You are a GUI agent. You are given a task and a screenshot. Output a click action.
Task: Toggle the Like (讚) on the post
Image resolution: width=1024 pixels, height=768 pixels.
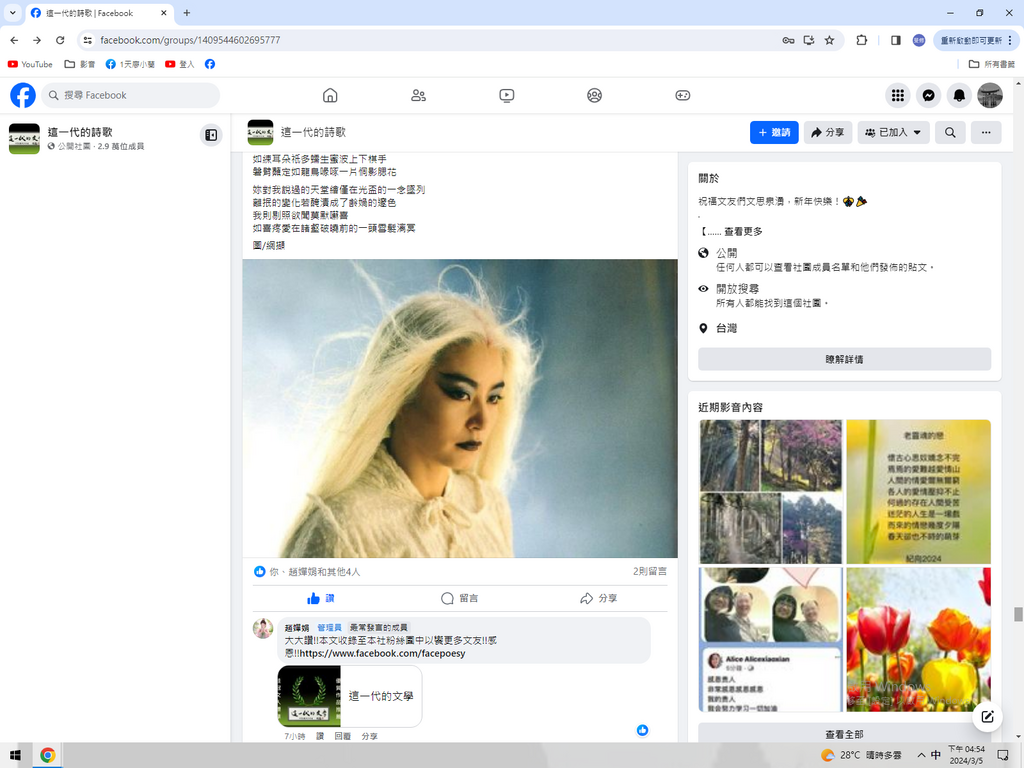tap(321, 598)
